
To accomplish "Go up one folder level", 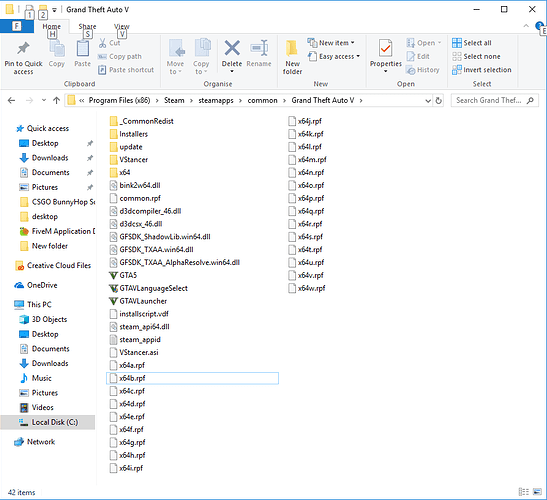I will click(x=57, y=100).
